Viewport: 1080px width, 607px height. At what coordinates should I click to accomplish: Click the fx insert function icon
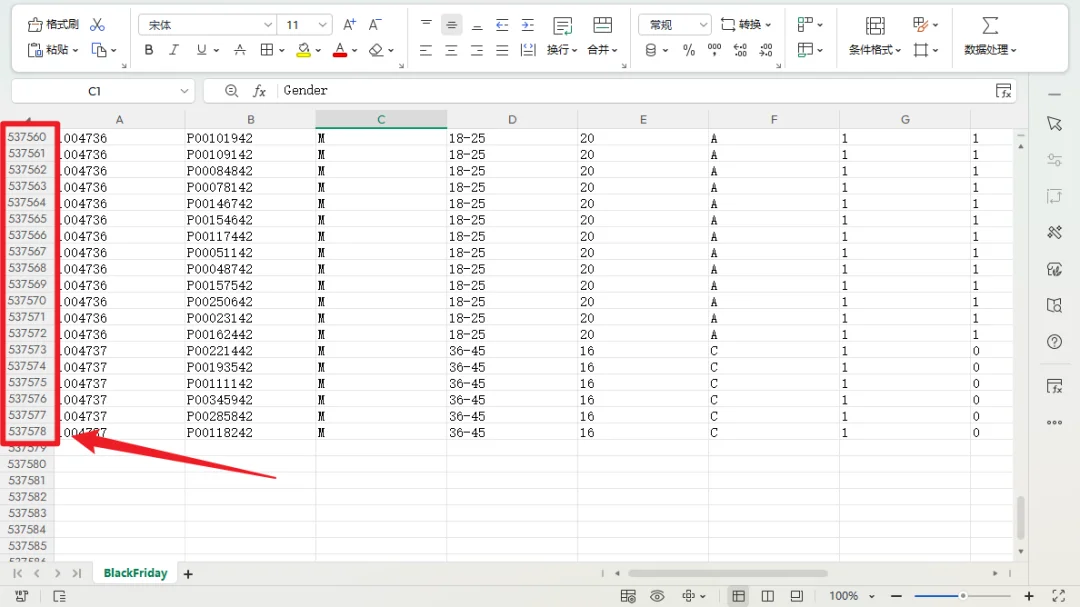point(259,91)
